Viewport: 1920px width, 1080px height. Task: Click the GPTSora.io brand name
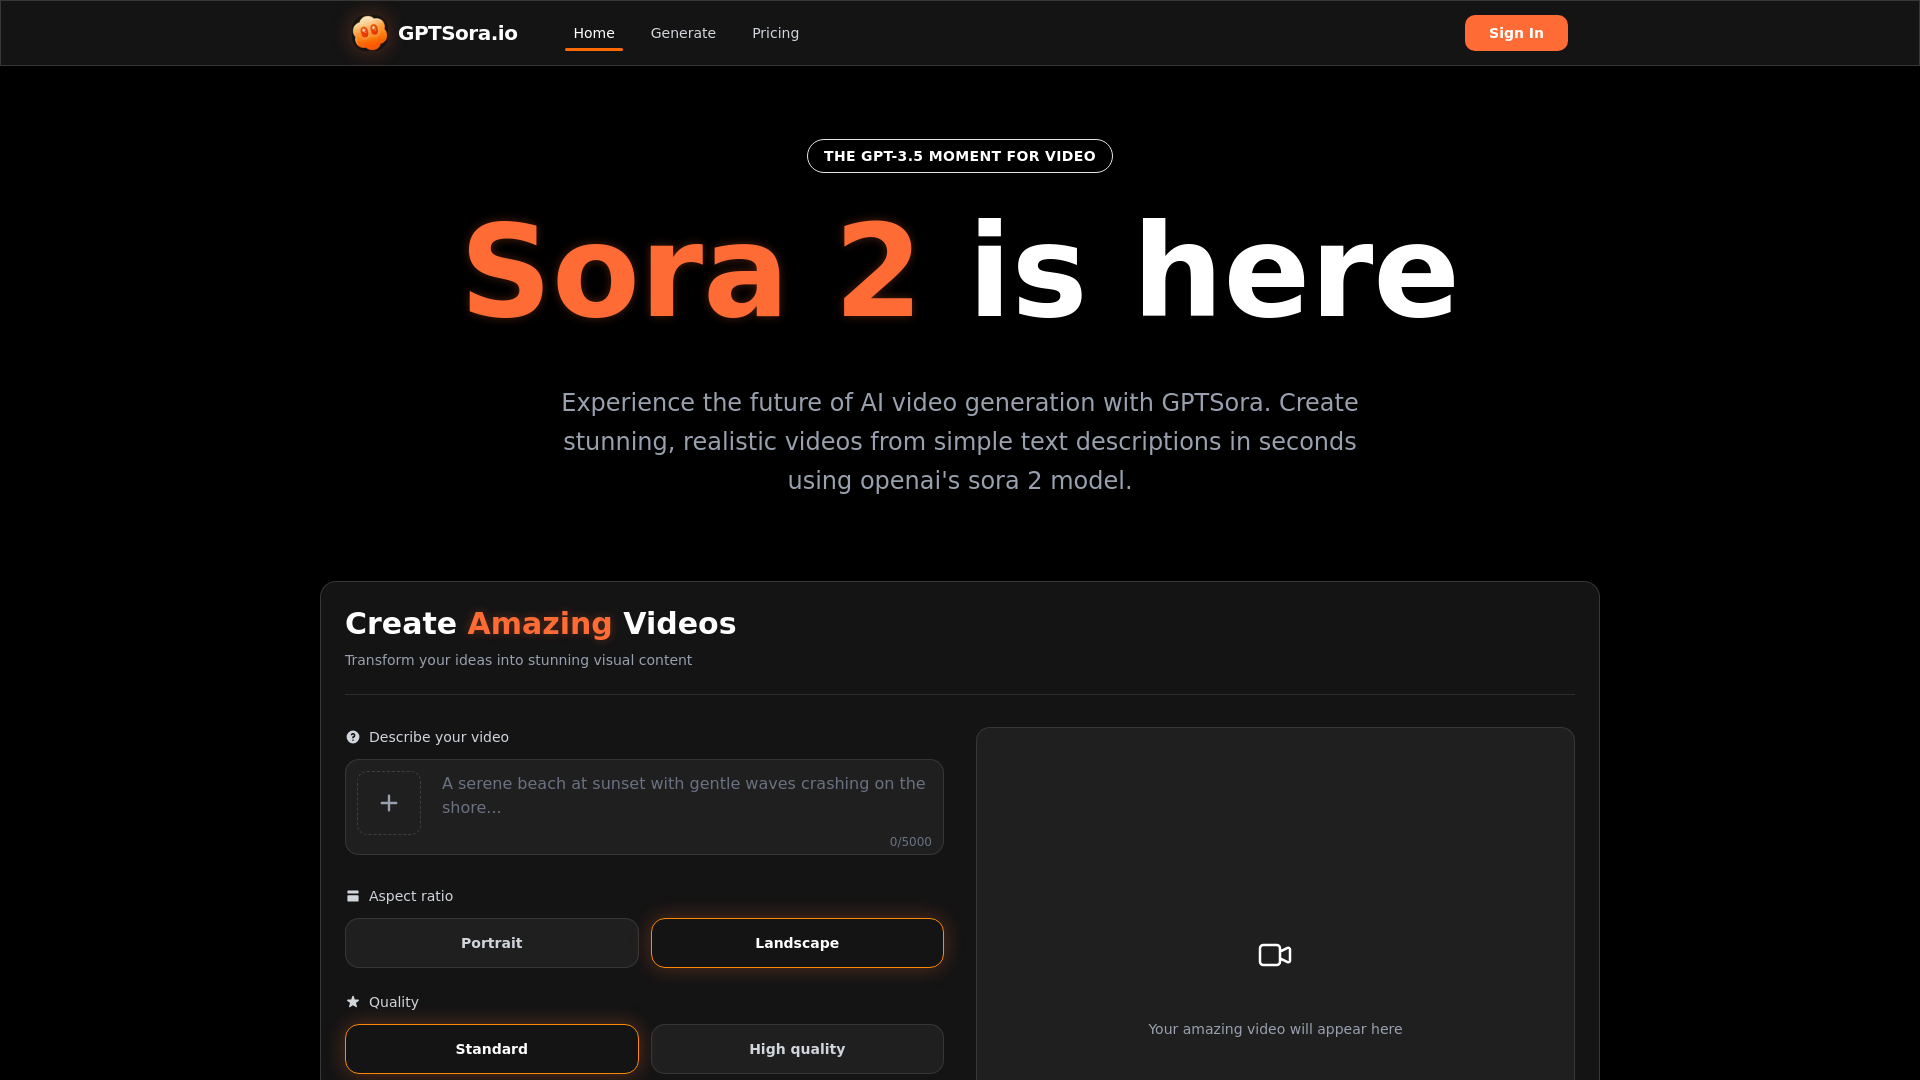coord(458,33)
